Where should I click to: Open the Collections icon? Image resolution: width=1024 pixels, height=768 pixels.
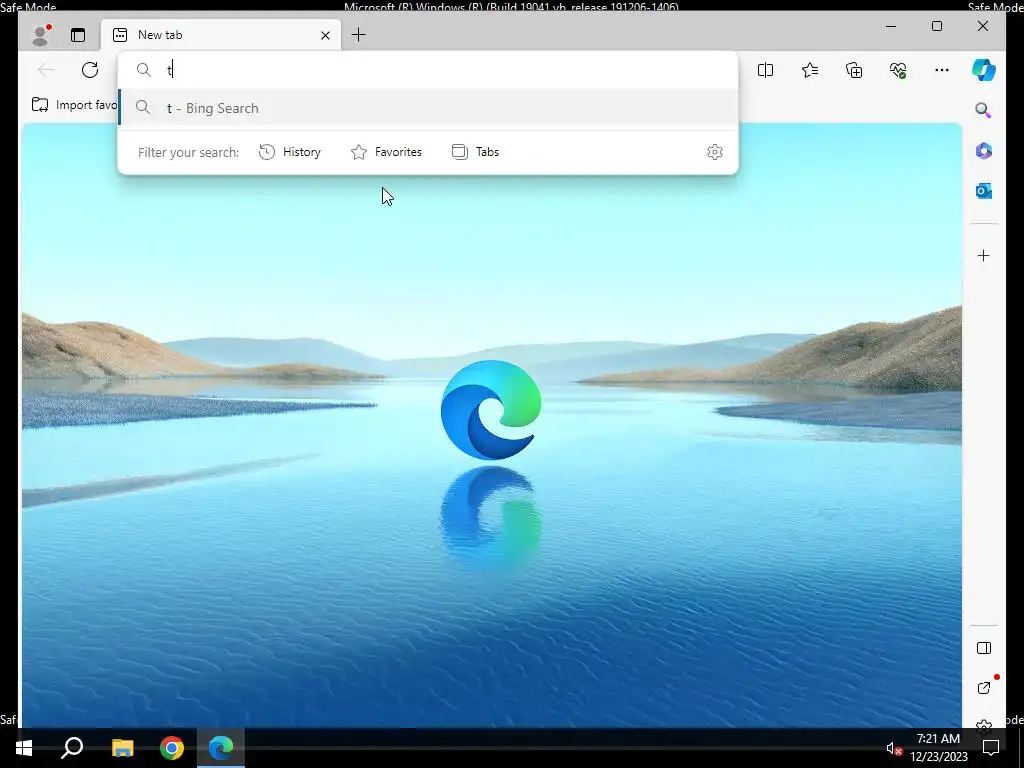(854, 70)
